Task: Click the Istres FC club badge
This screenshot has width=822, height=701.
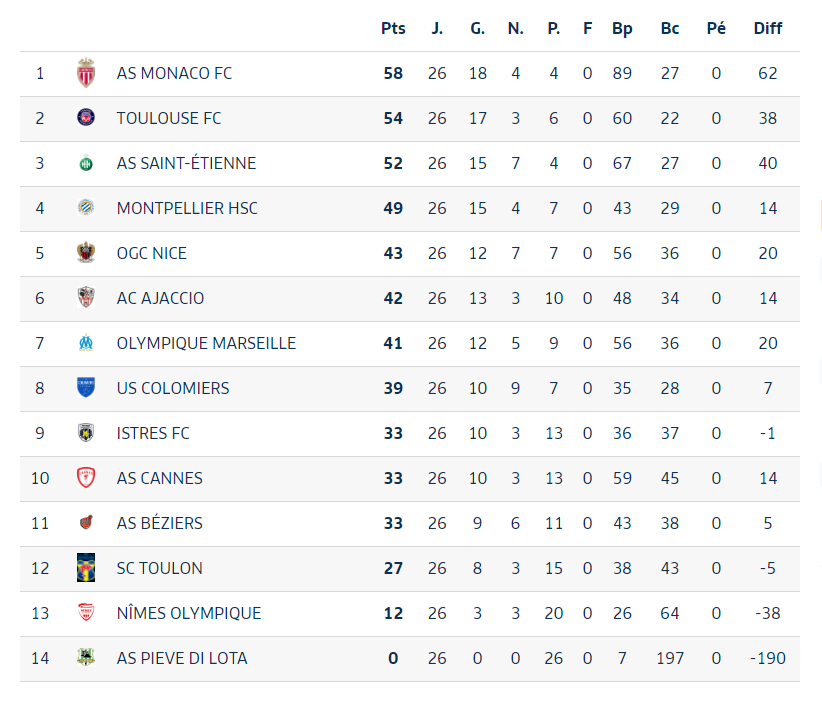Action: [86, 433]
